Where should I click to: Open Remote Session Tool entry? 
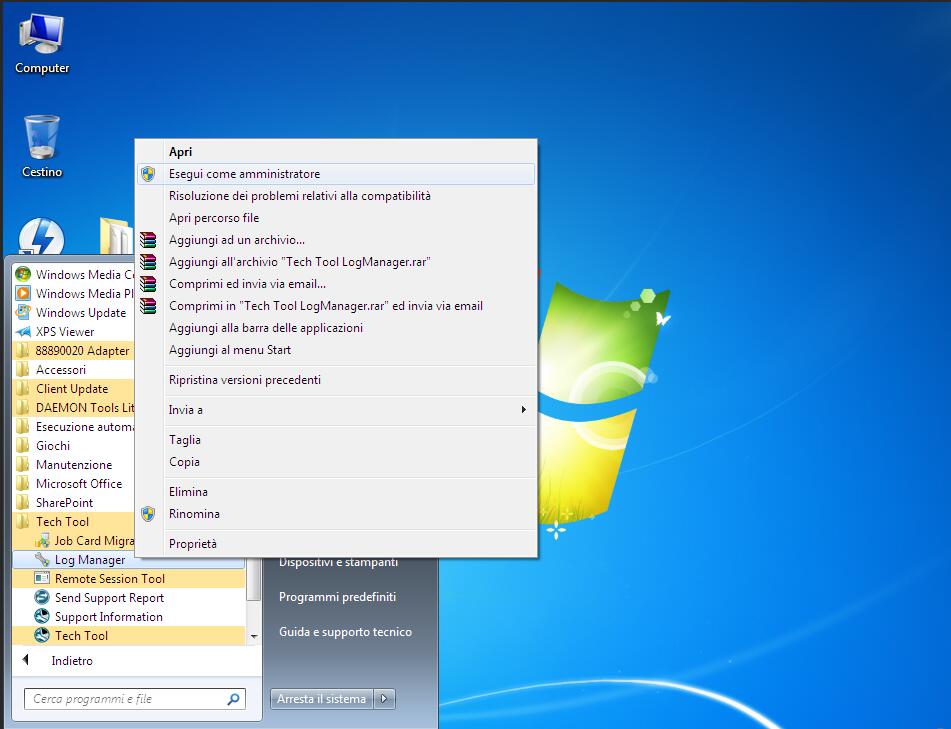point(129,579)
